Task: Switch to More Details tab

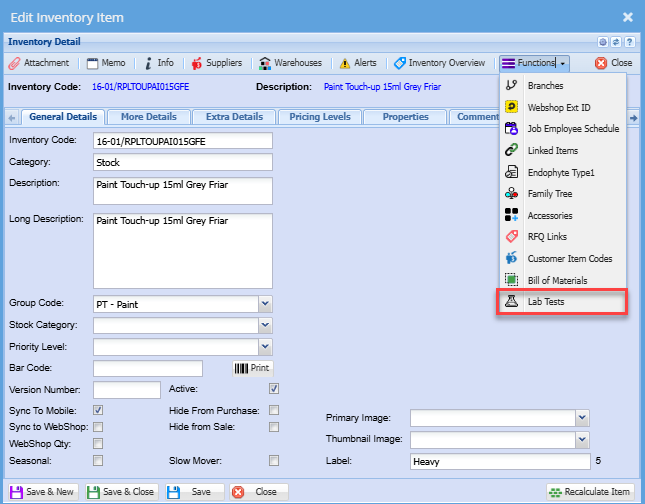Action: click(x=149, y=117)
